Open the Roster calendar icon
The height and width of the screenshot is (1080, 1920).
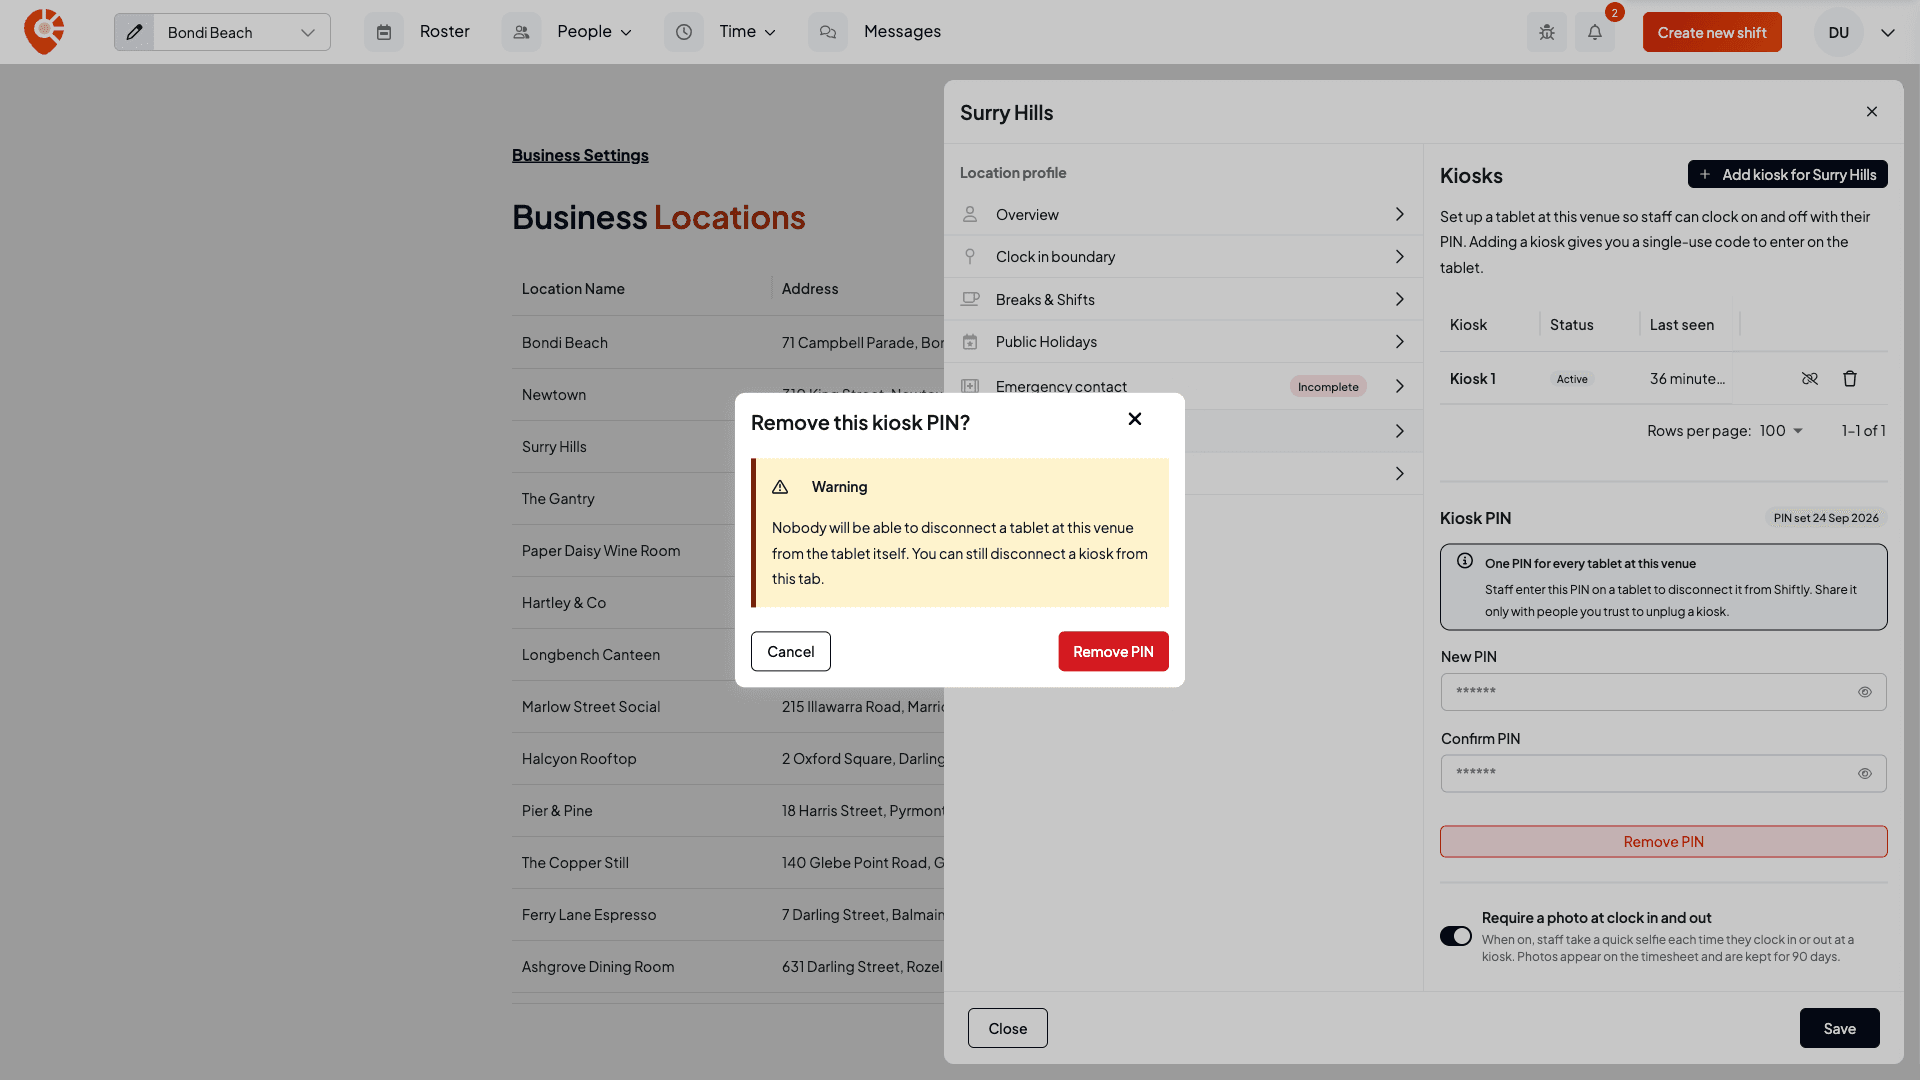(x=384, y=32)
